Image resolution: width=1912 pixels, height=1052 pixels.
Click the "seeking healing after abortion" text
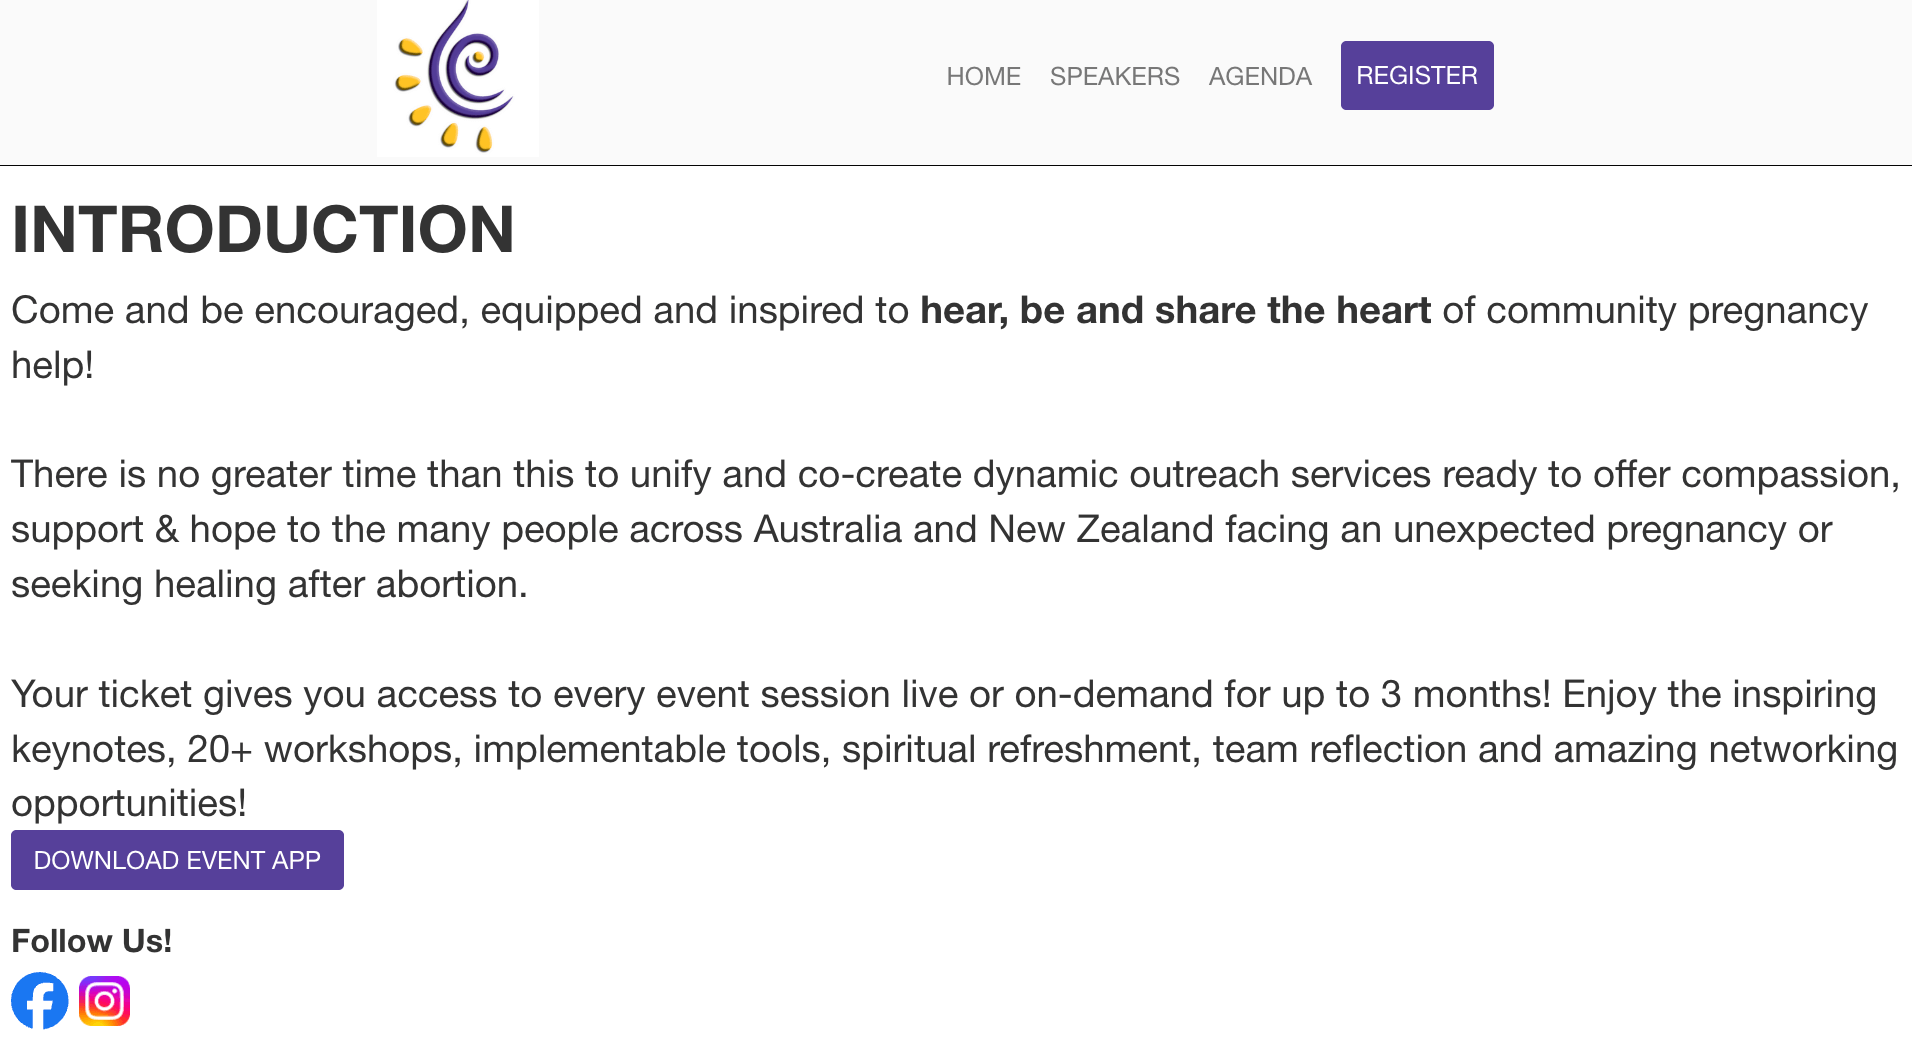[268, 585]
